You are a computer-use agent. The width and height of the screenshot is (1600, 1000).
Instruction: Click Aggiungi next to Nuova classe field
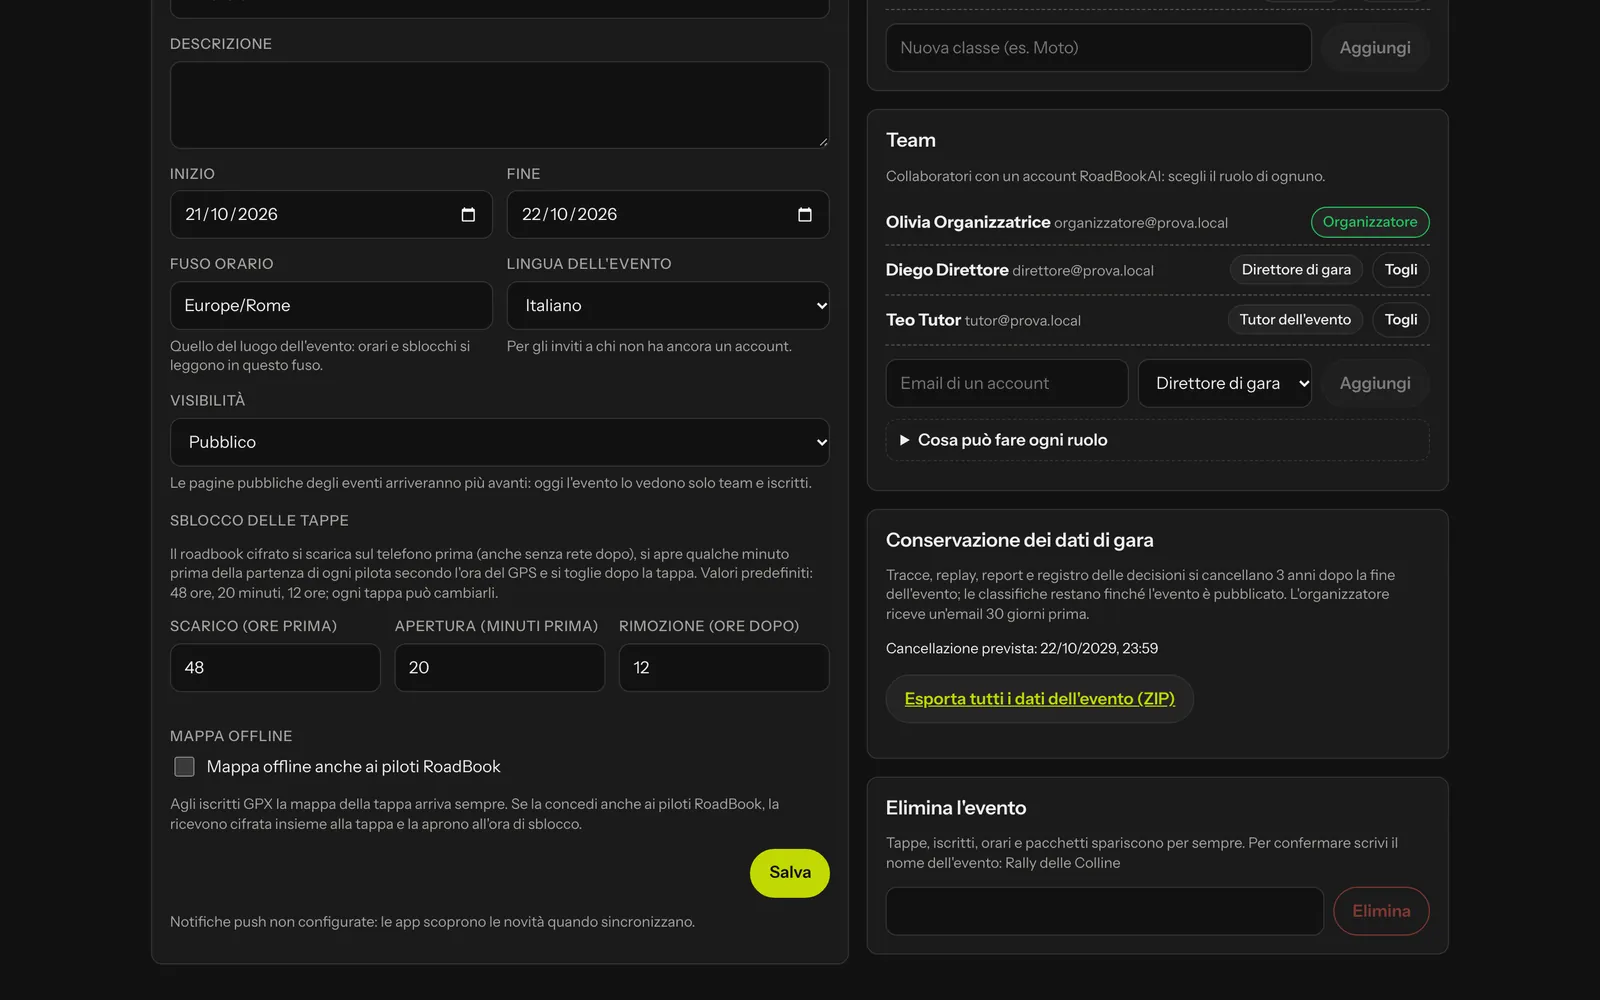1375,48
